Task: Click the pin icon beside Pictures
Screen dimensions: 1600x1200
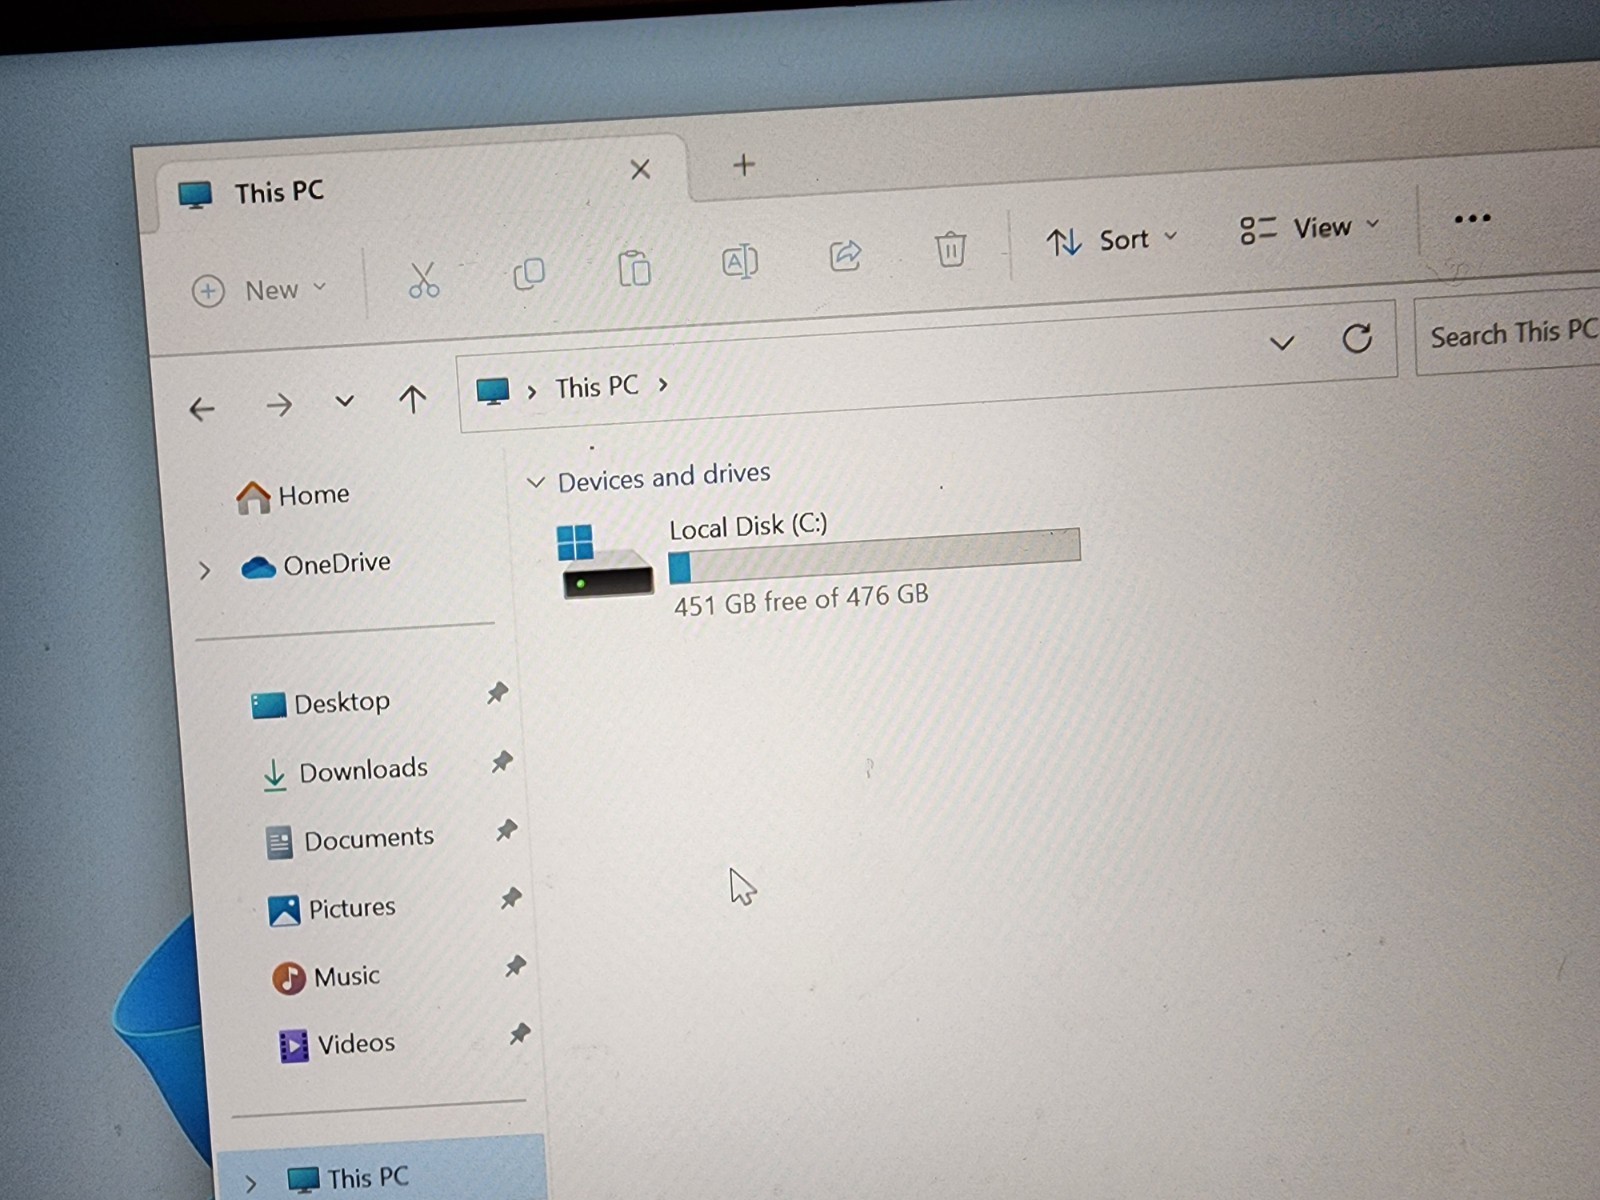Action: click(511, 898)
